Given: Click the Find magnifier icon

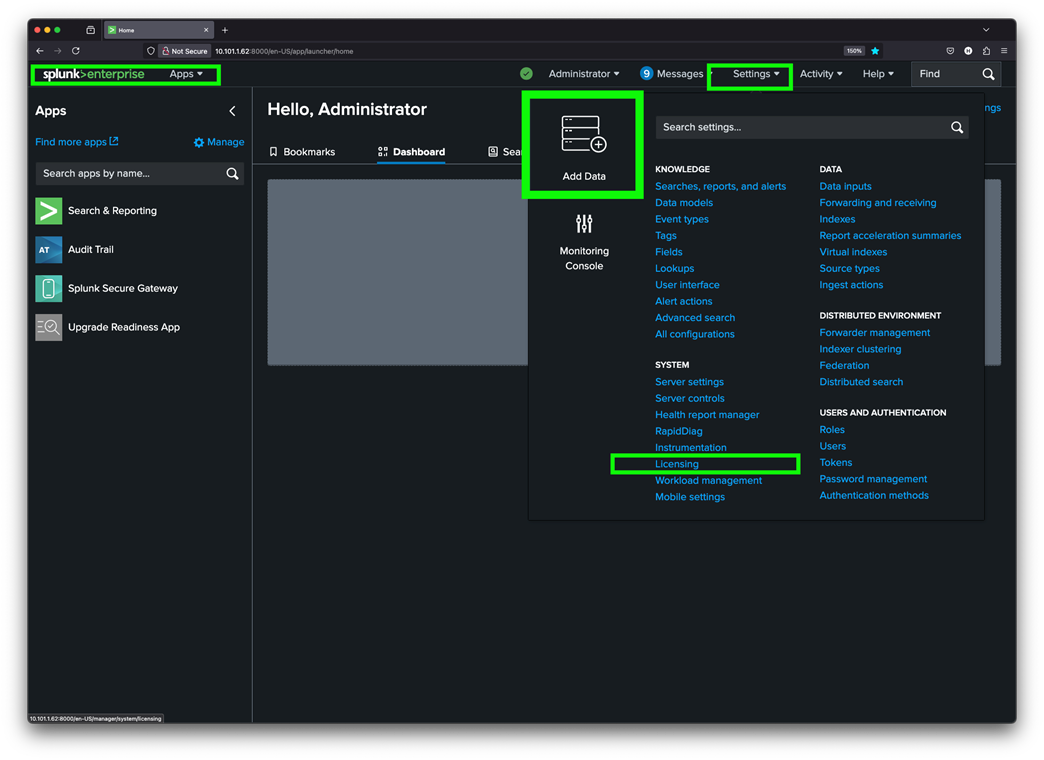Looking at the screenshot, I should coord(989,74).
